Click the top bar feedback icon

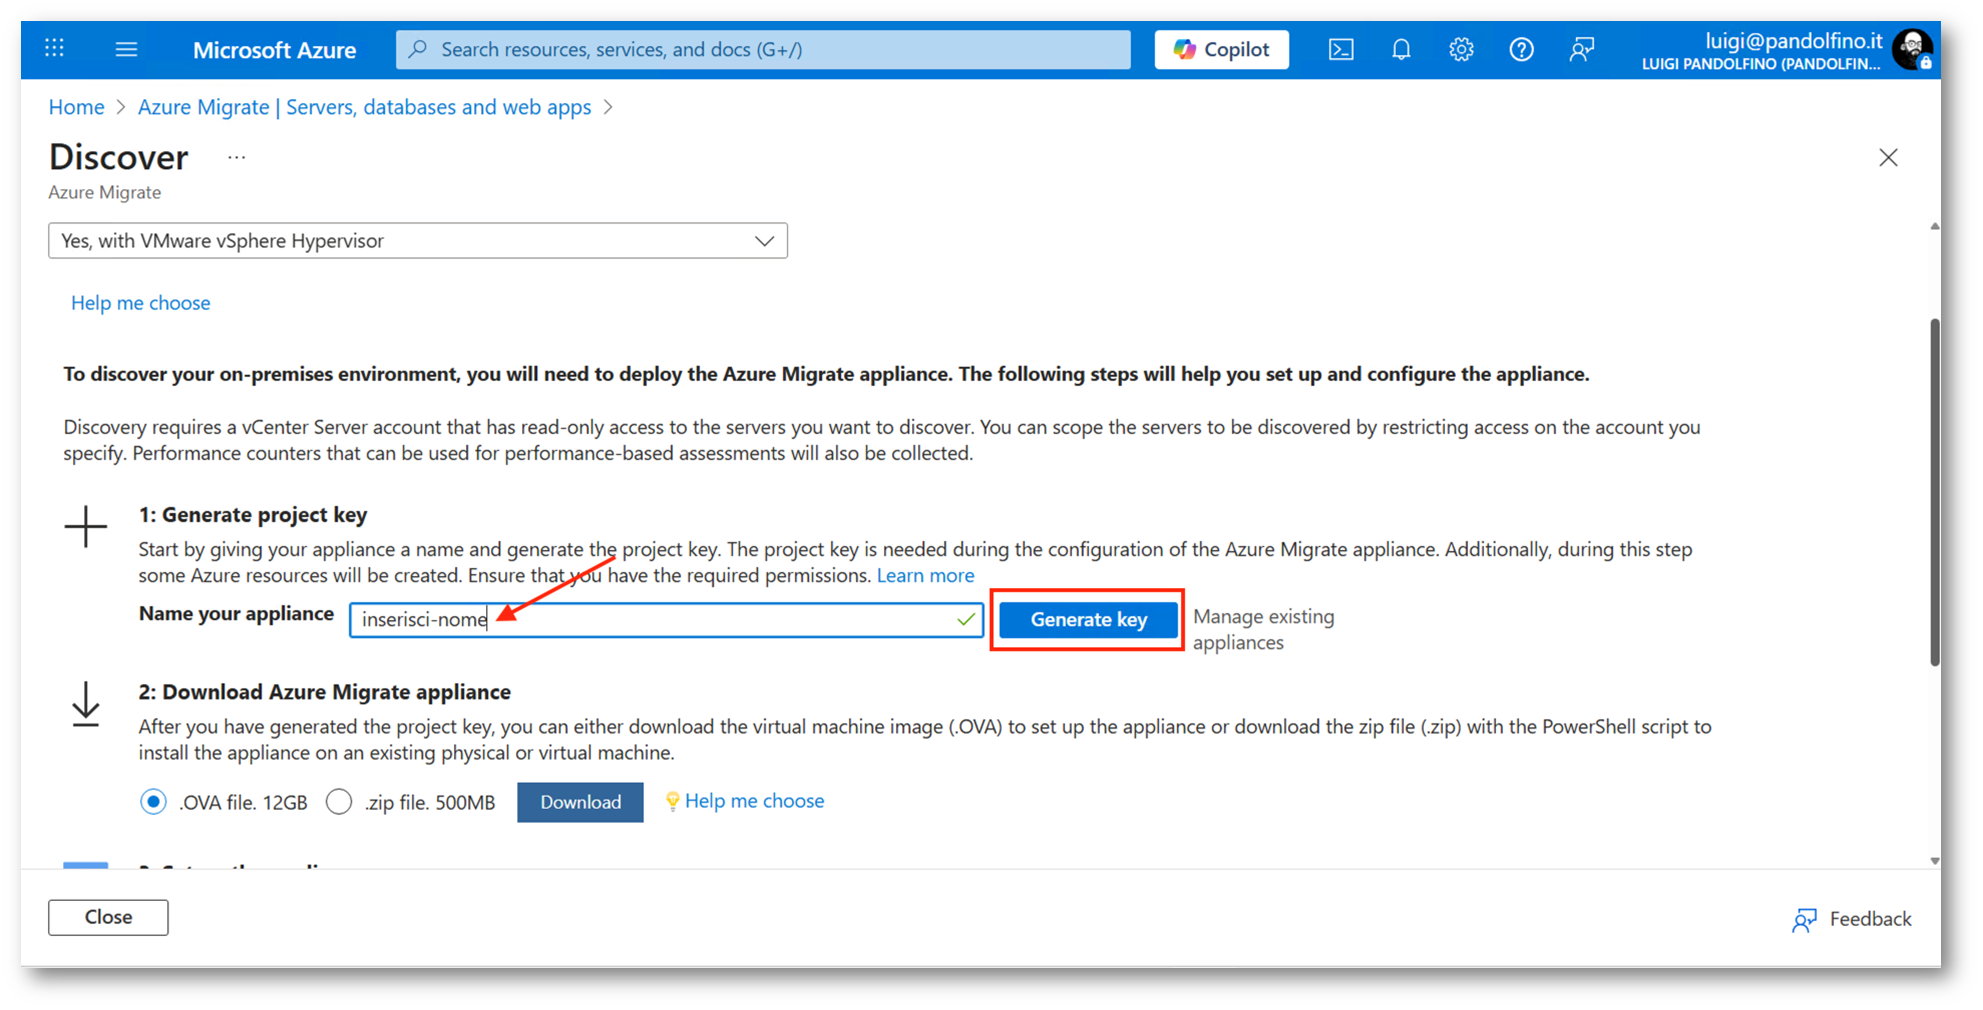(x=1581, y=49)
